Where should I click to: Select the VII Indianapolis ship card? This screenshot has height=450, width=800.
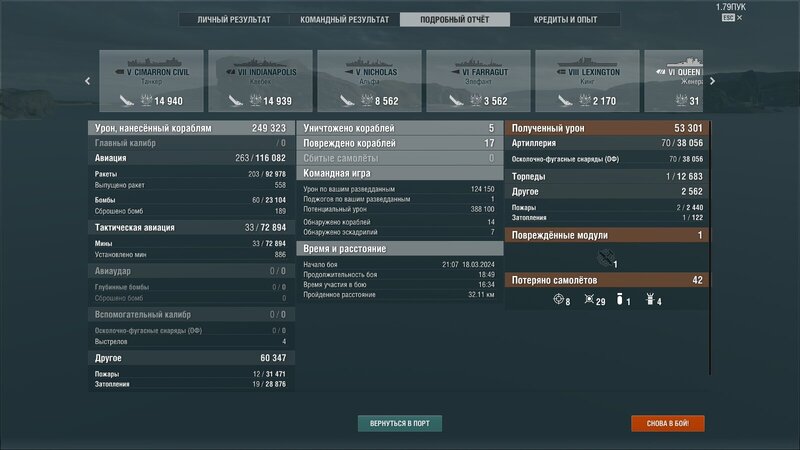pos(260,81)
